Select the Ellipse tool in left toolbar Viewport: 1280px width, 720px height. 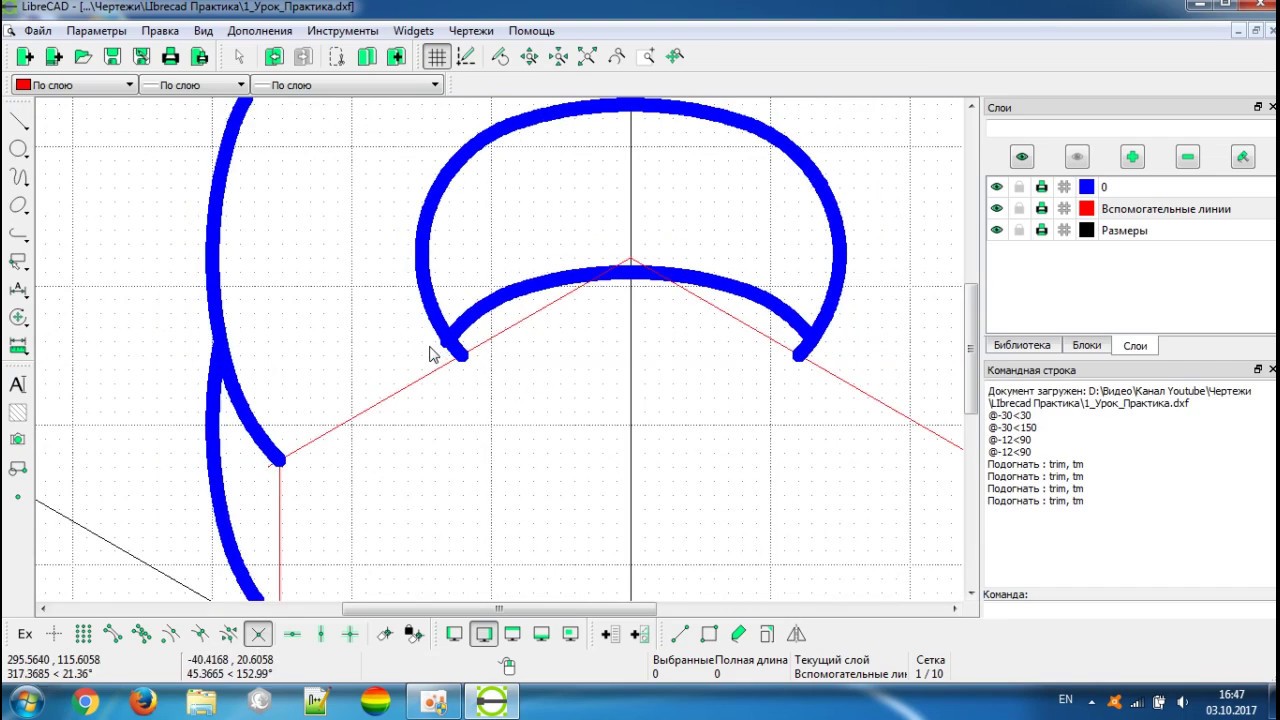18,205
